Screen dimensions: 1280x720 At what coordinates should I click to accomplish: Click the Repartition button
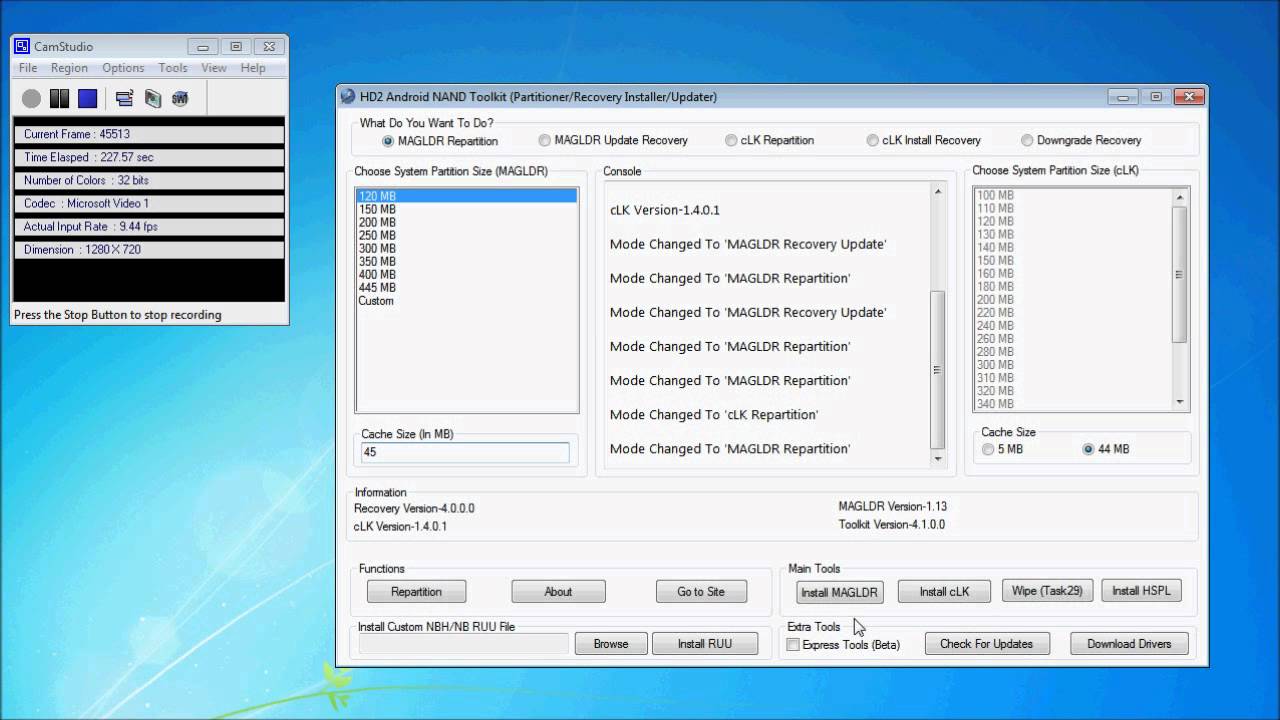pyautogui.click(x=417, y=592)
